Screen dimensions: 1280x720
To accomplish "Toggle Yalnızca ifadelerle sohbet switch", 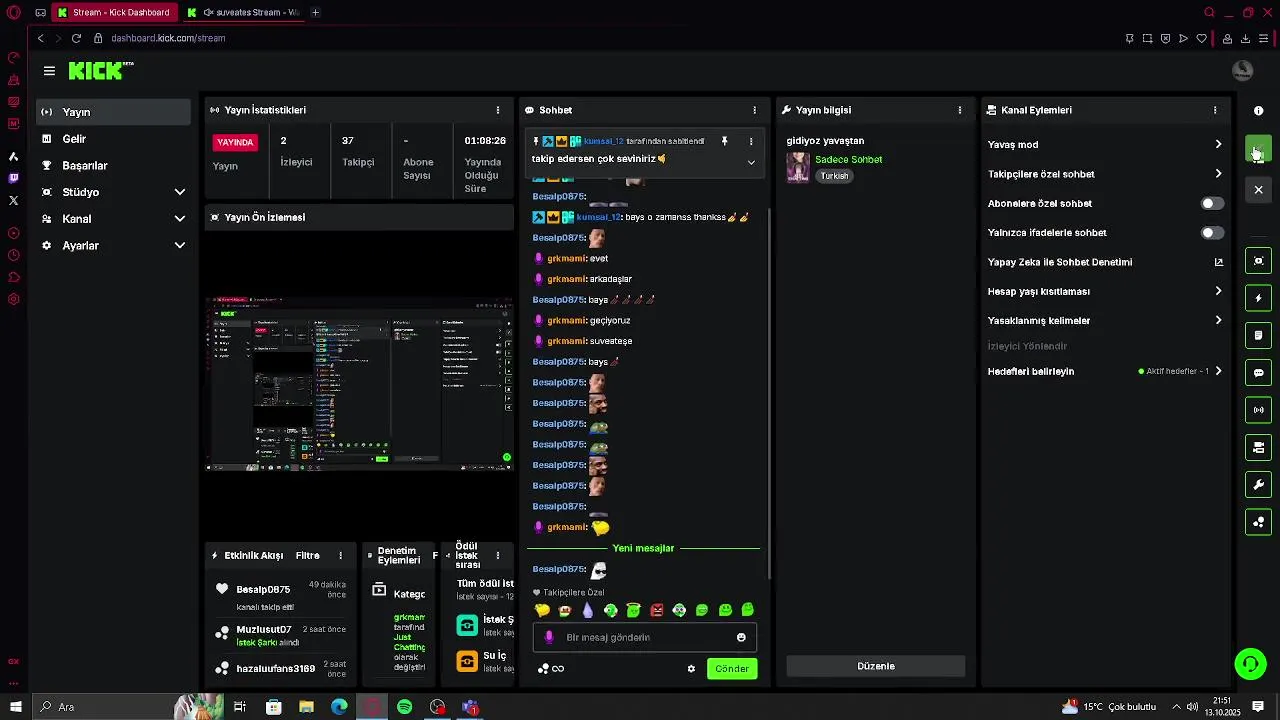I will 1212,233.
